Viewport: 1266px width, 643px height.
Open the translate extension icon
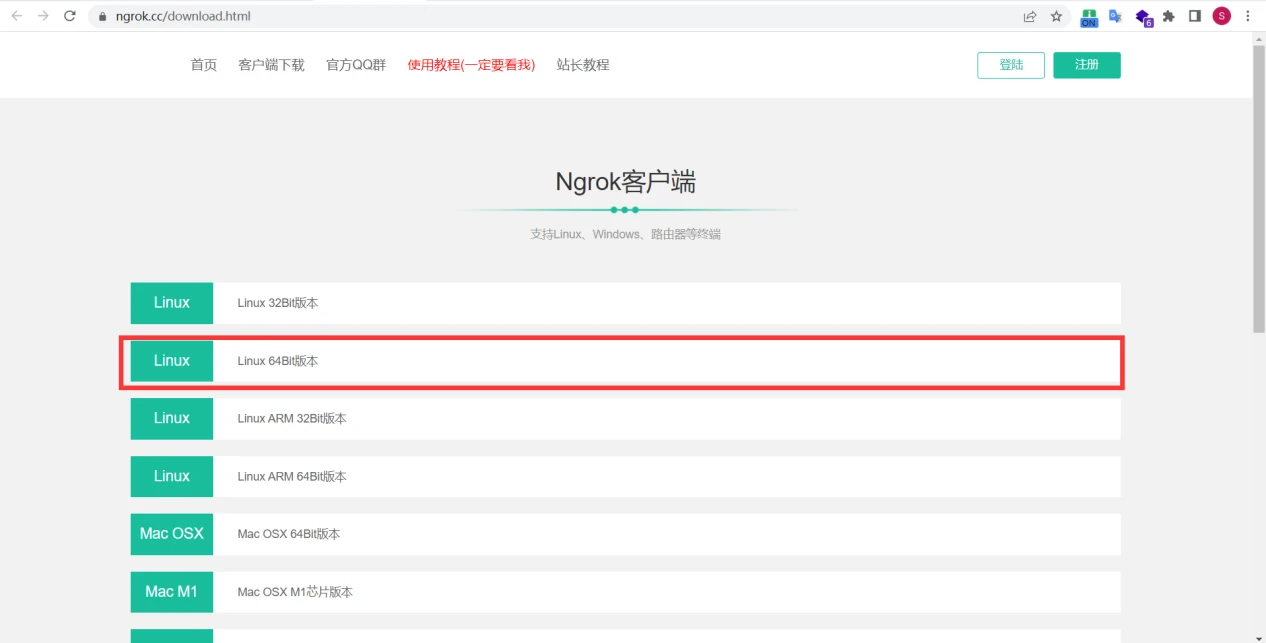[1115, 16]
